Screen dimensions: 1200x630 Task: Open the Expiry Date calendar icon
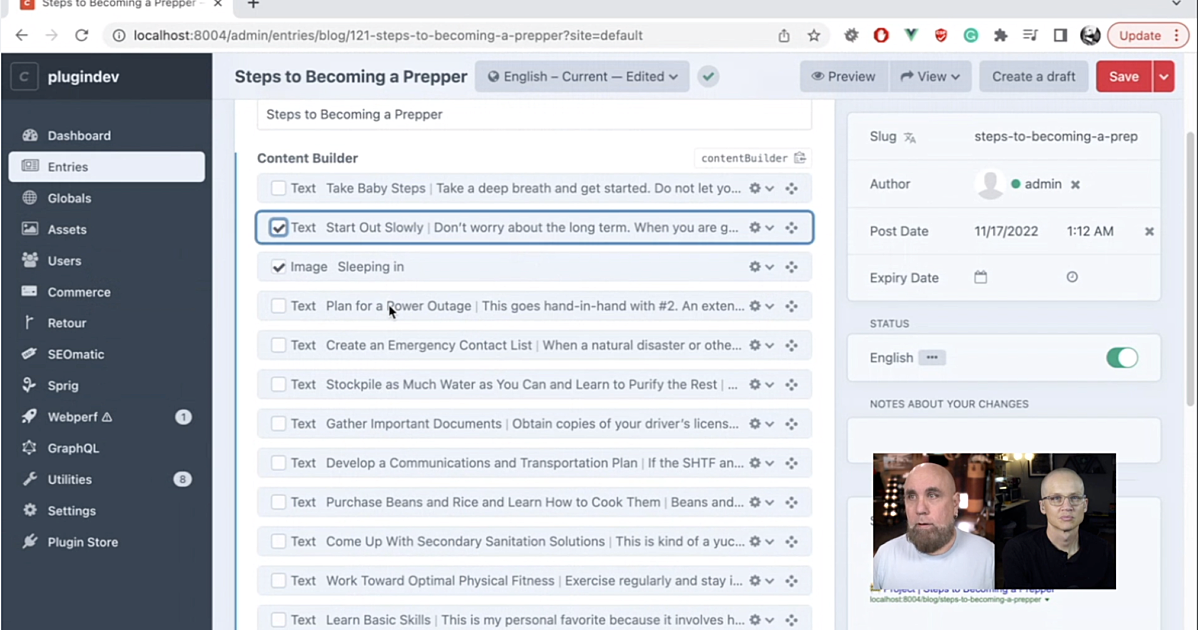pyautogui.click(x=980, y=277)
